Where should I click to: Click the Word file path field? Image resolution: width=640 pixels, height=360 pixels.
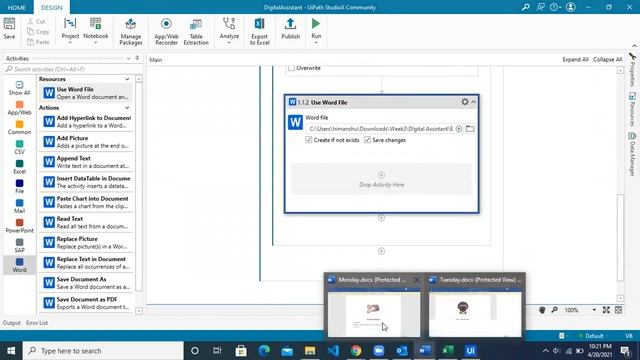pyautogui.click(x=380, y=129)
